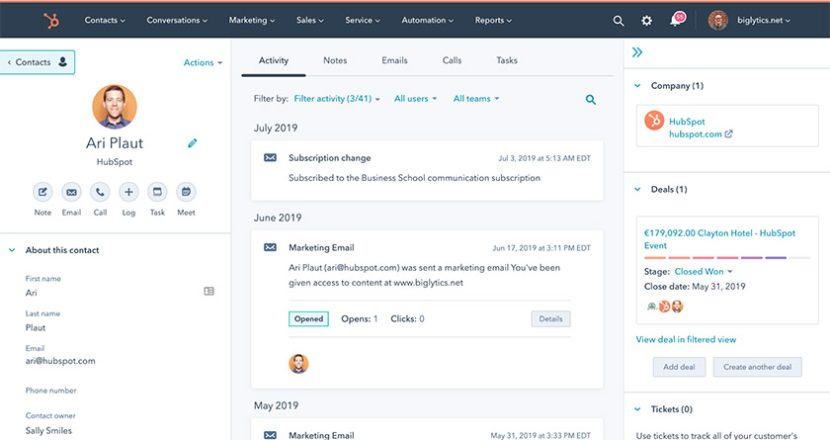Screen dimensions: 830x440
Task: Edit contact name with pencil icon
Action: point(192,143)
